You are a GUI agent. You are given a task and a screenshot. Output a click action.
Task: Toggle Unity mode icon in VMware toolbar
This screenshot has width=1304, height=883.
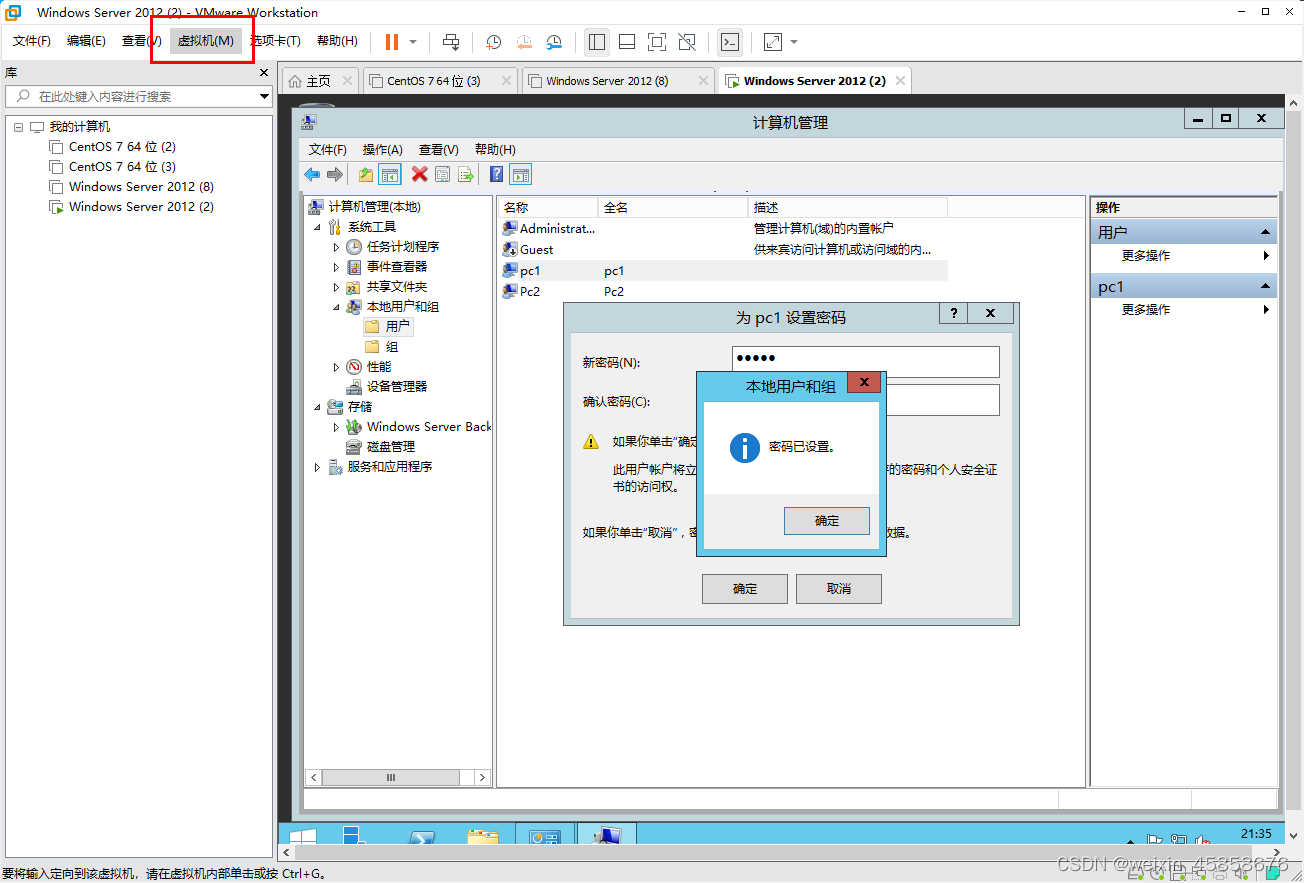(x=687, y=42)
